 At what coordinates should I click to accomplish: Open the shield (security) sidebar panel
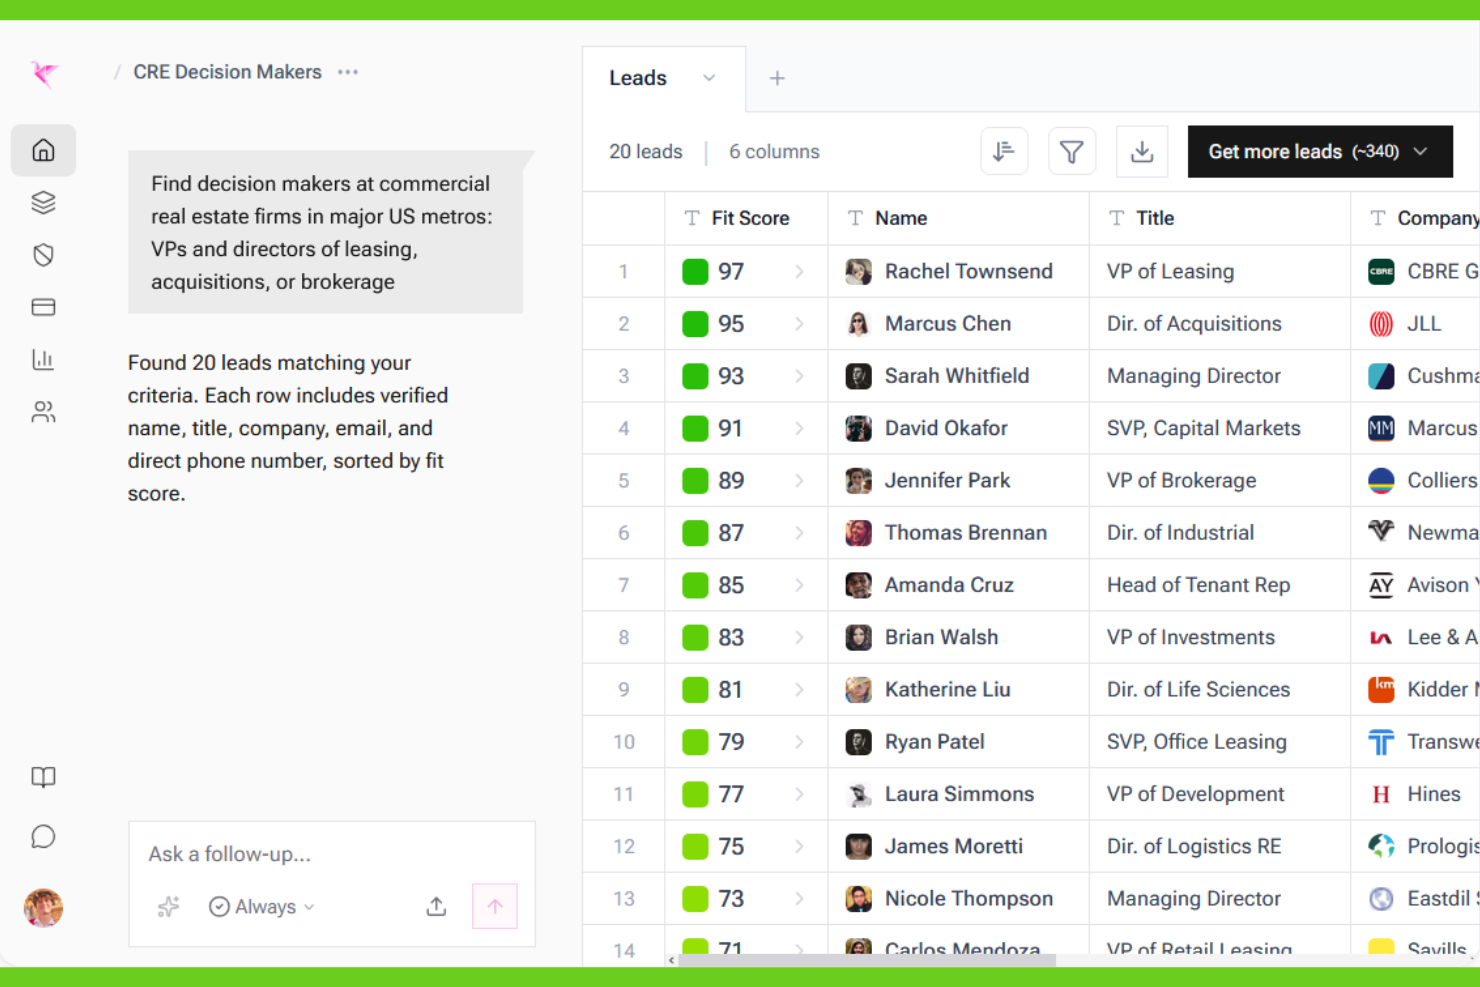43,254
